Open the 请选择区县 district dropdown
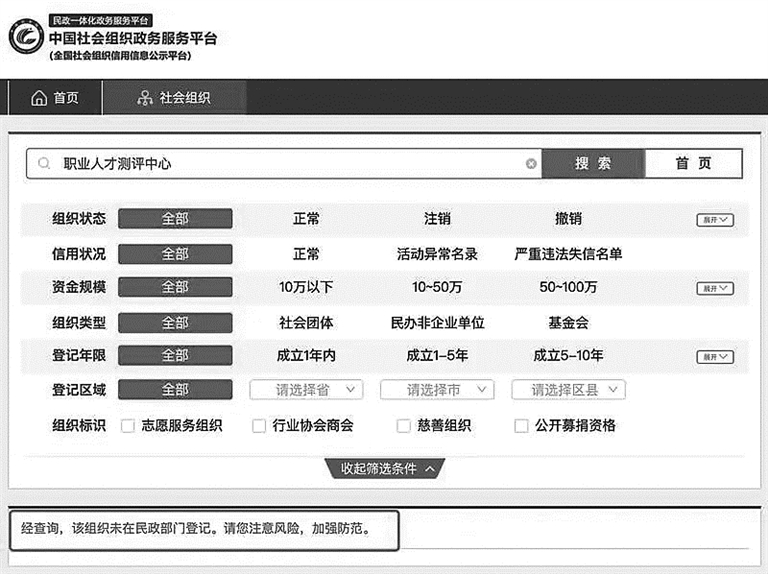 pos(568,390)
